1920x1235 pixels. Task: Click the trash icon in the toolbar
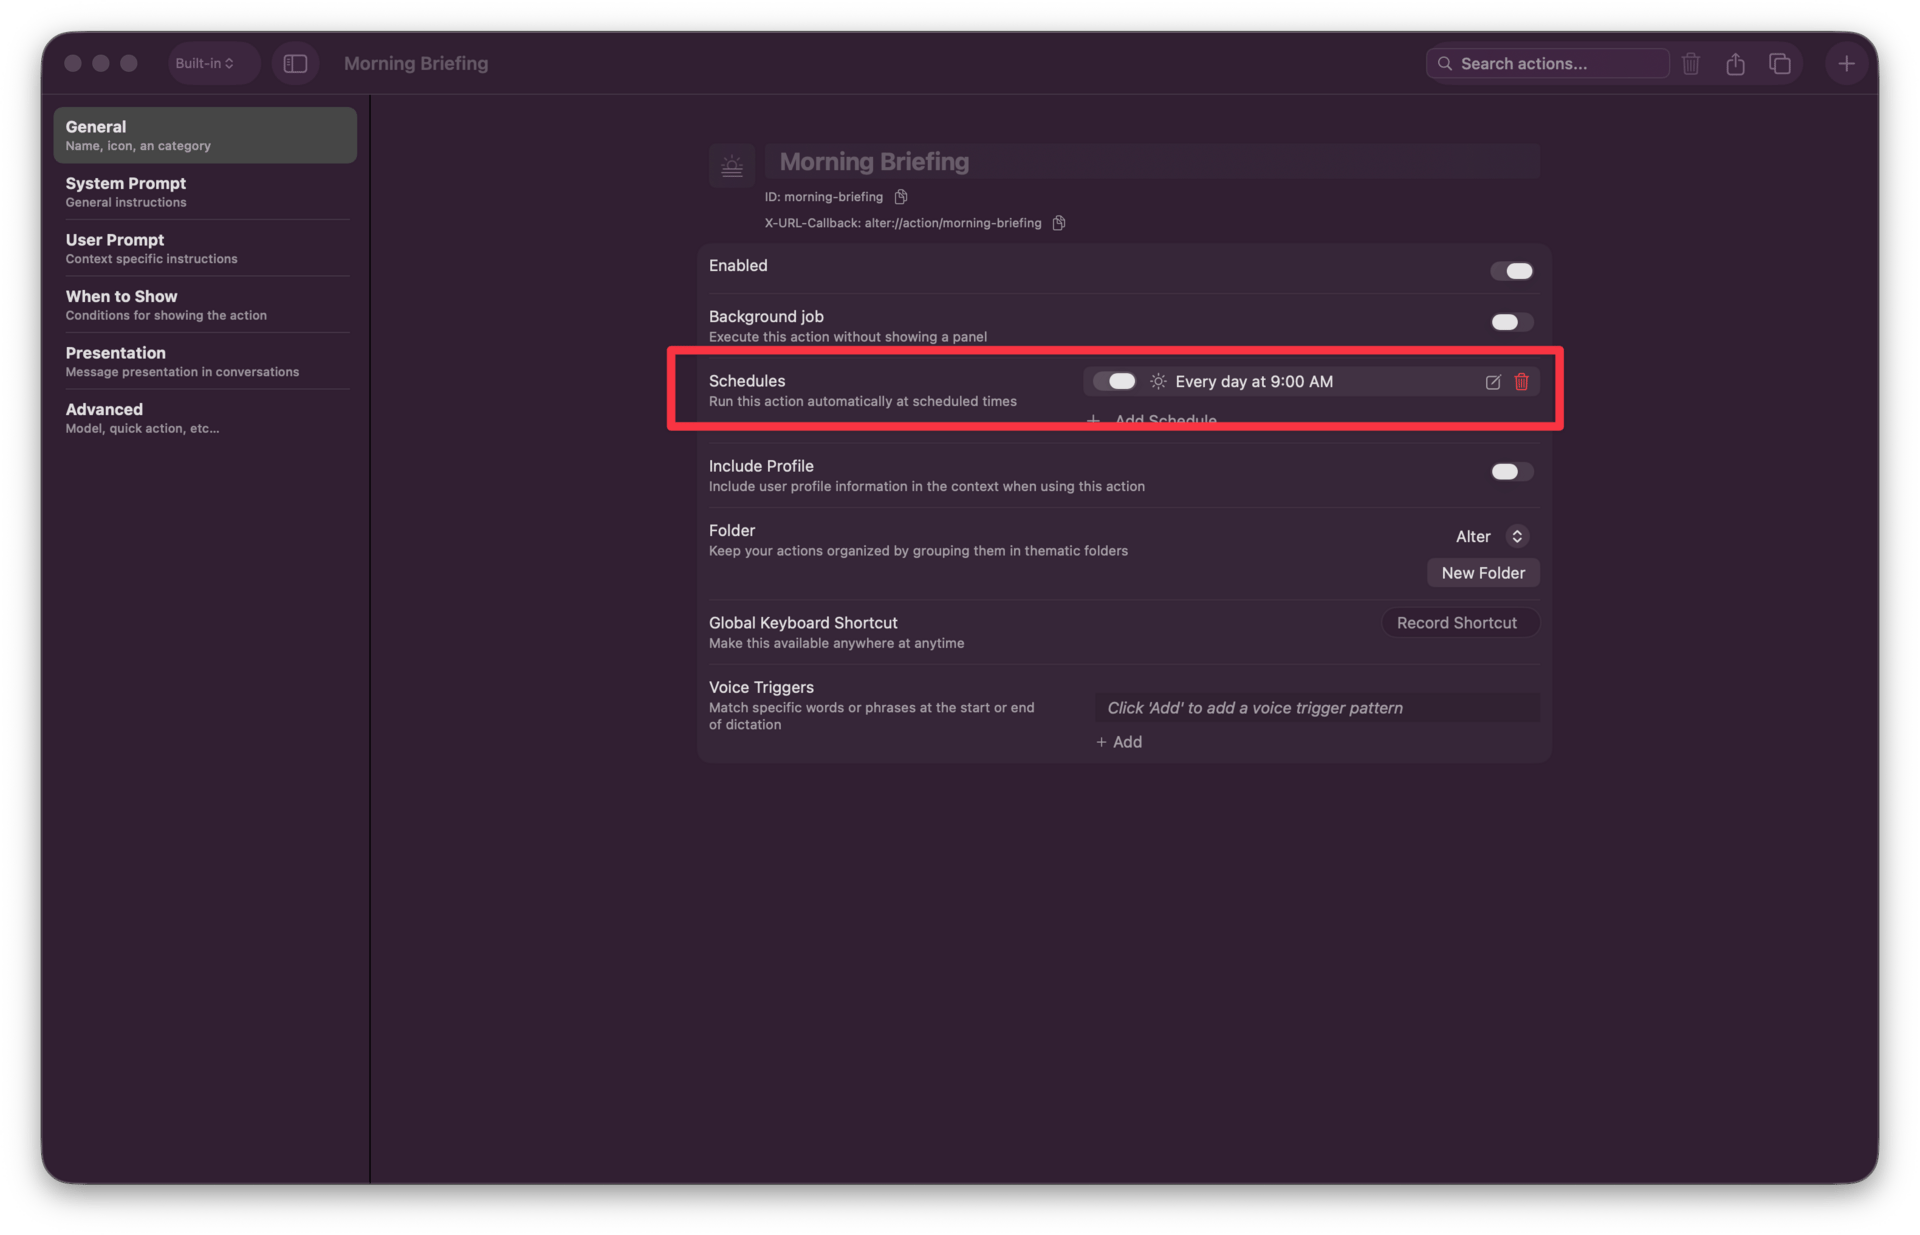(x=1690, y=64)
